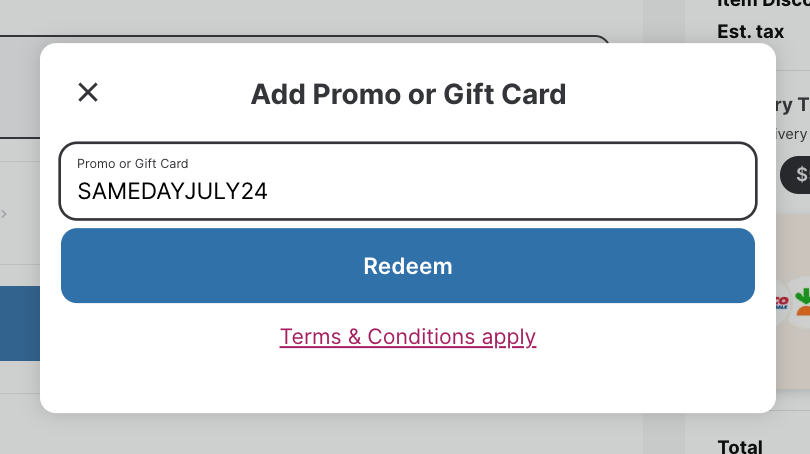Click the small Promo or Gift Card field label
This screenshot has width=810, height=454.
click(132, 164)
